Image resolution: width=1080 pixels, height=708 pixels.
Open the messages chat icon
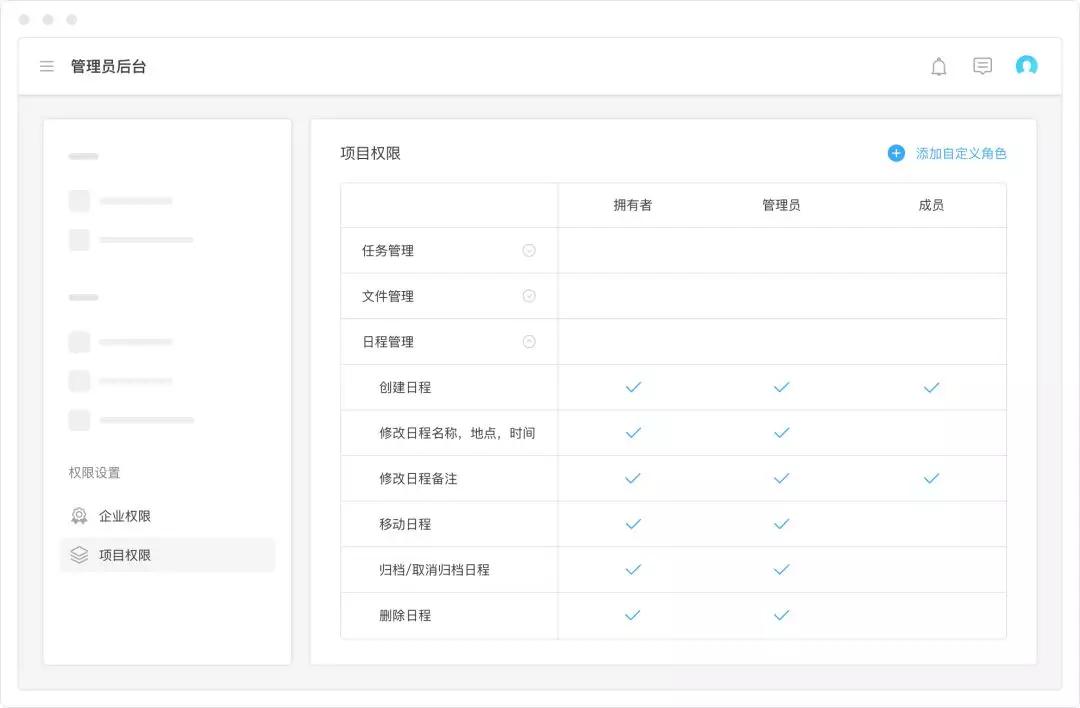(x=982, y=67)
